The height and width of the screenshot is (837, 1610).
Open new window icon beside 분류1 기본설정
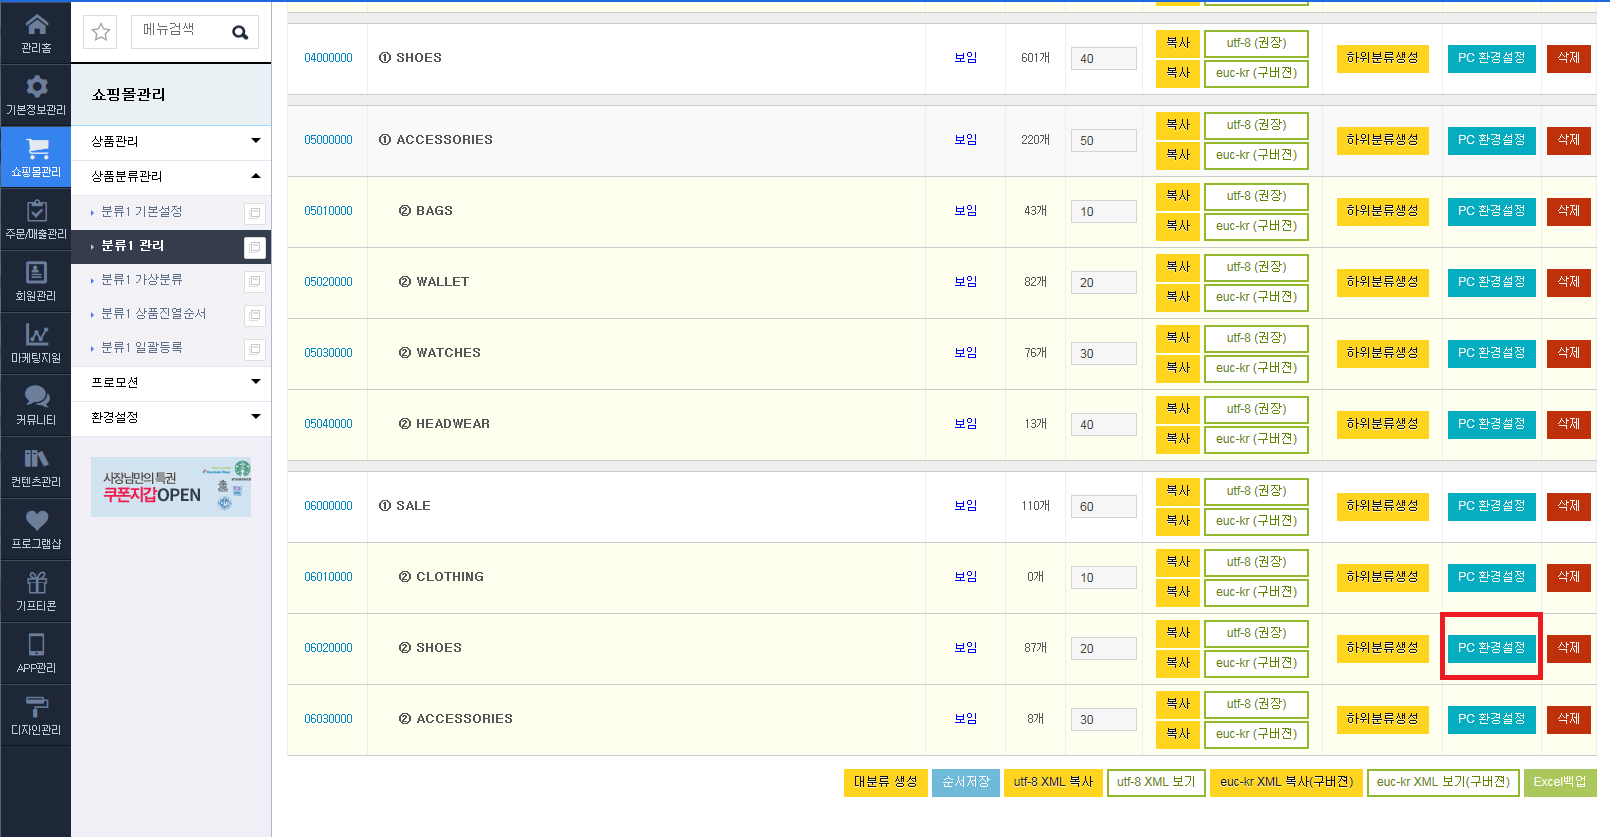(255, 213)
